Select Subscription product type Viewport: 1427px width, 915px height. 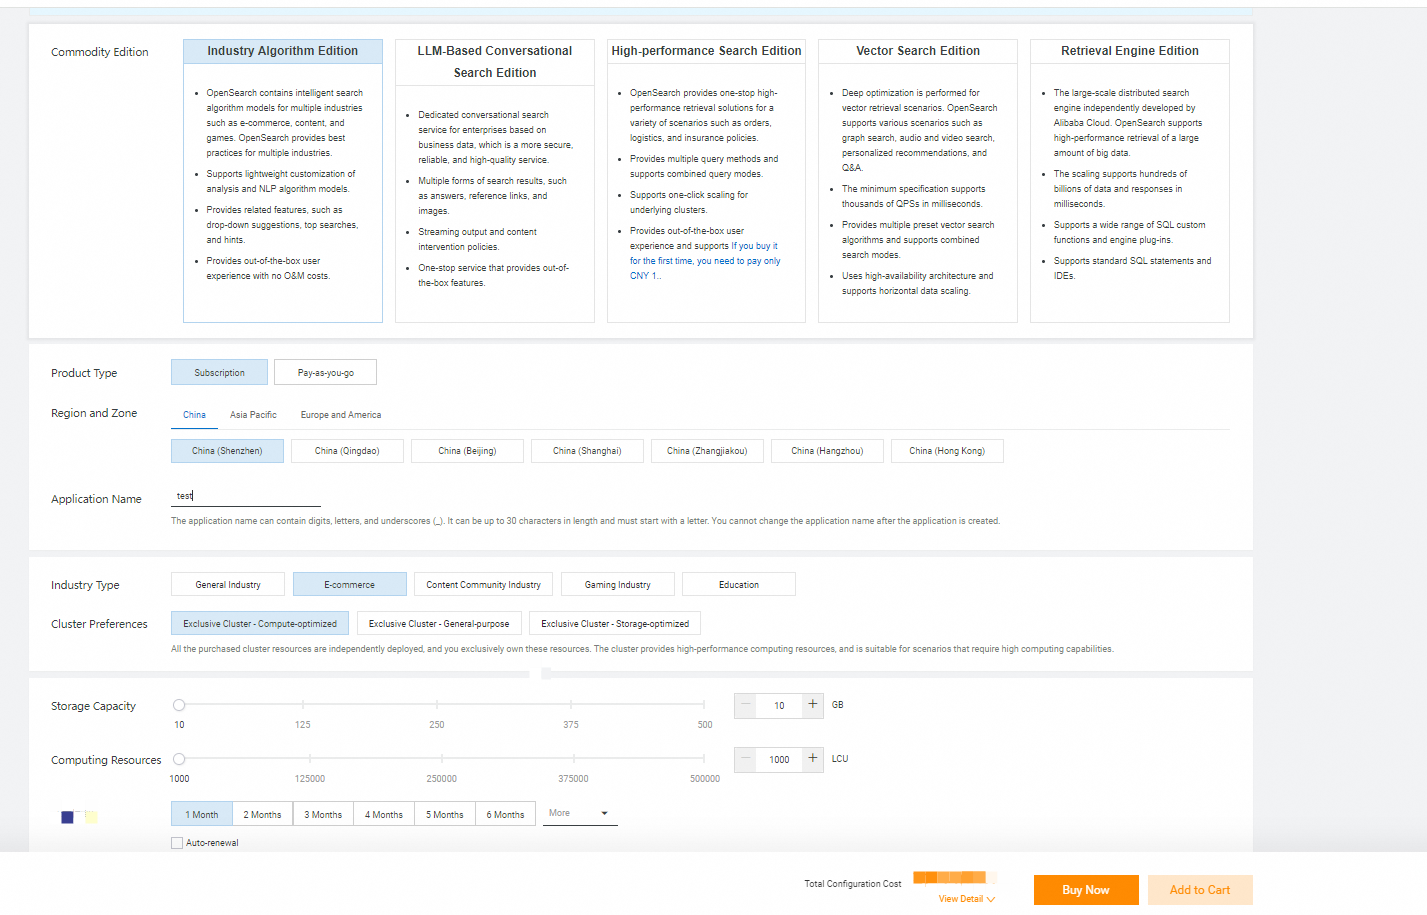[x=219, y=372]
